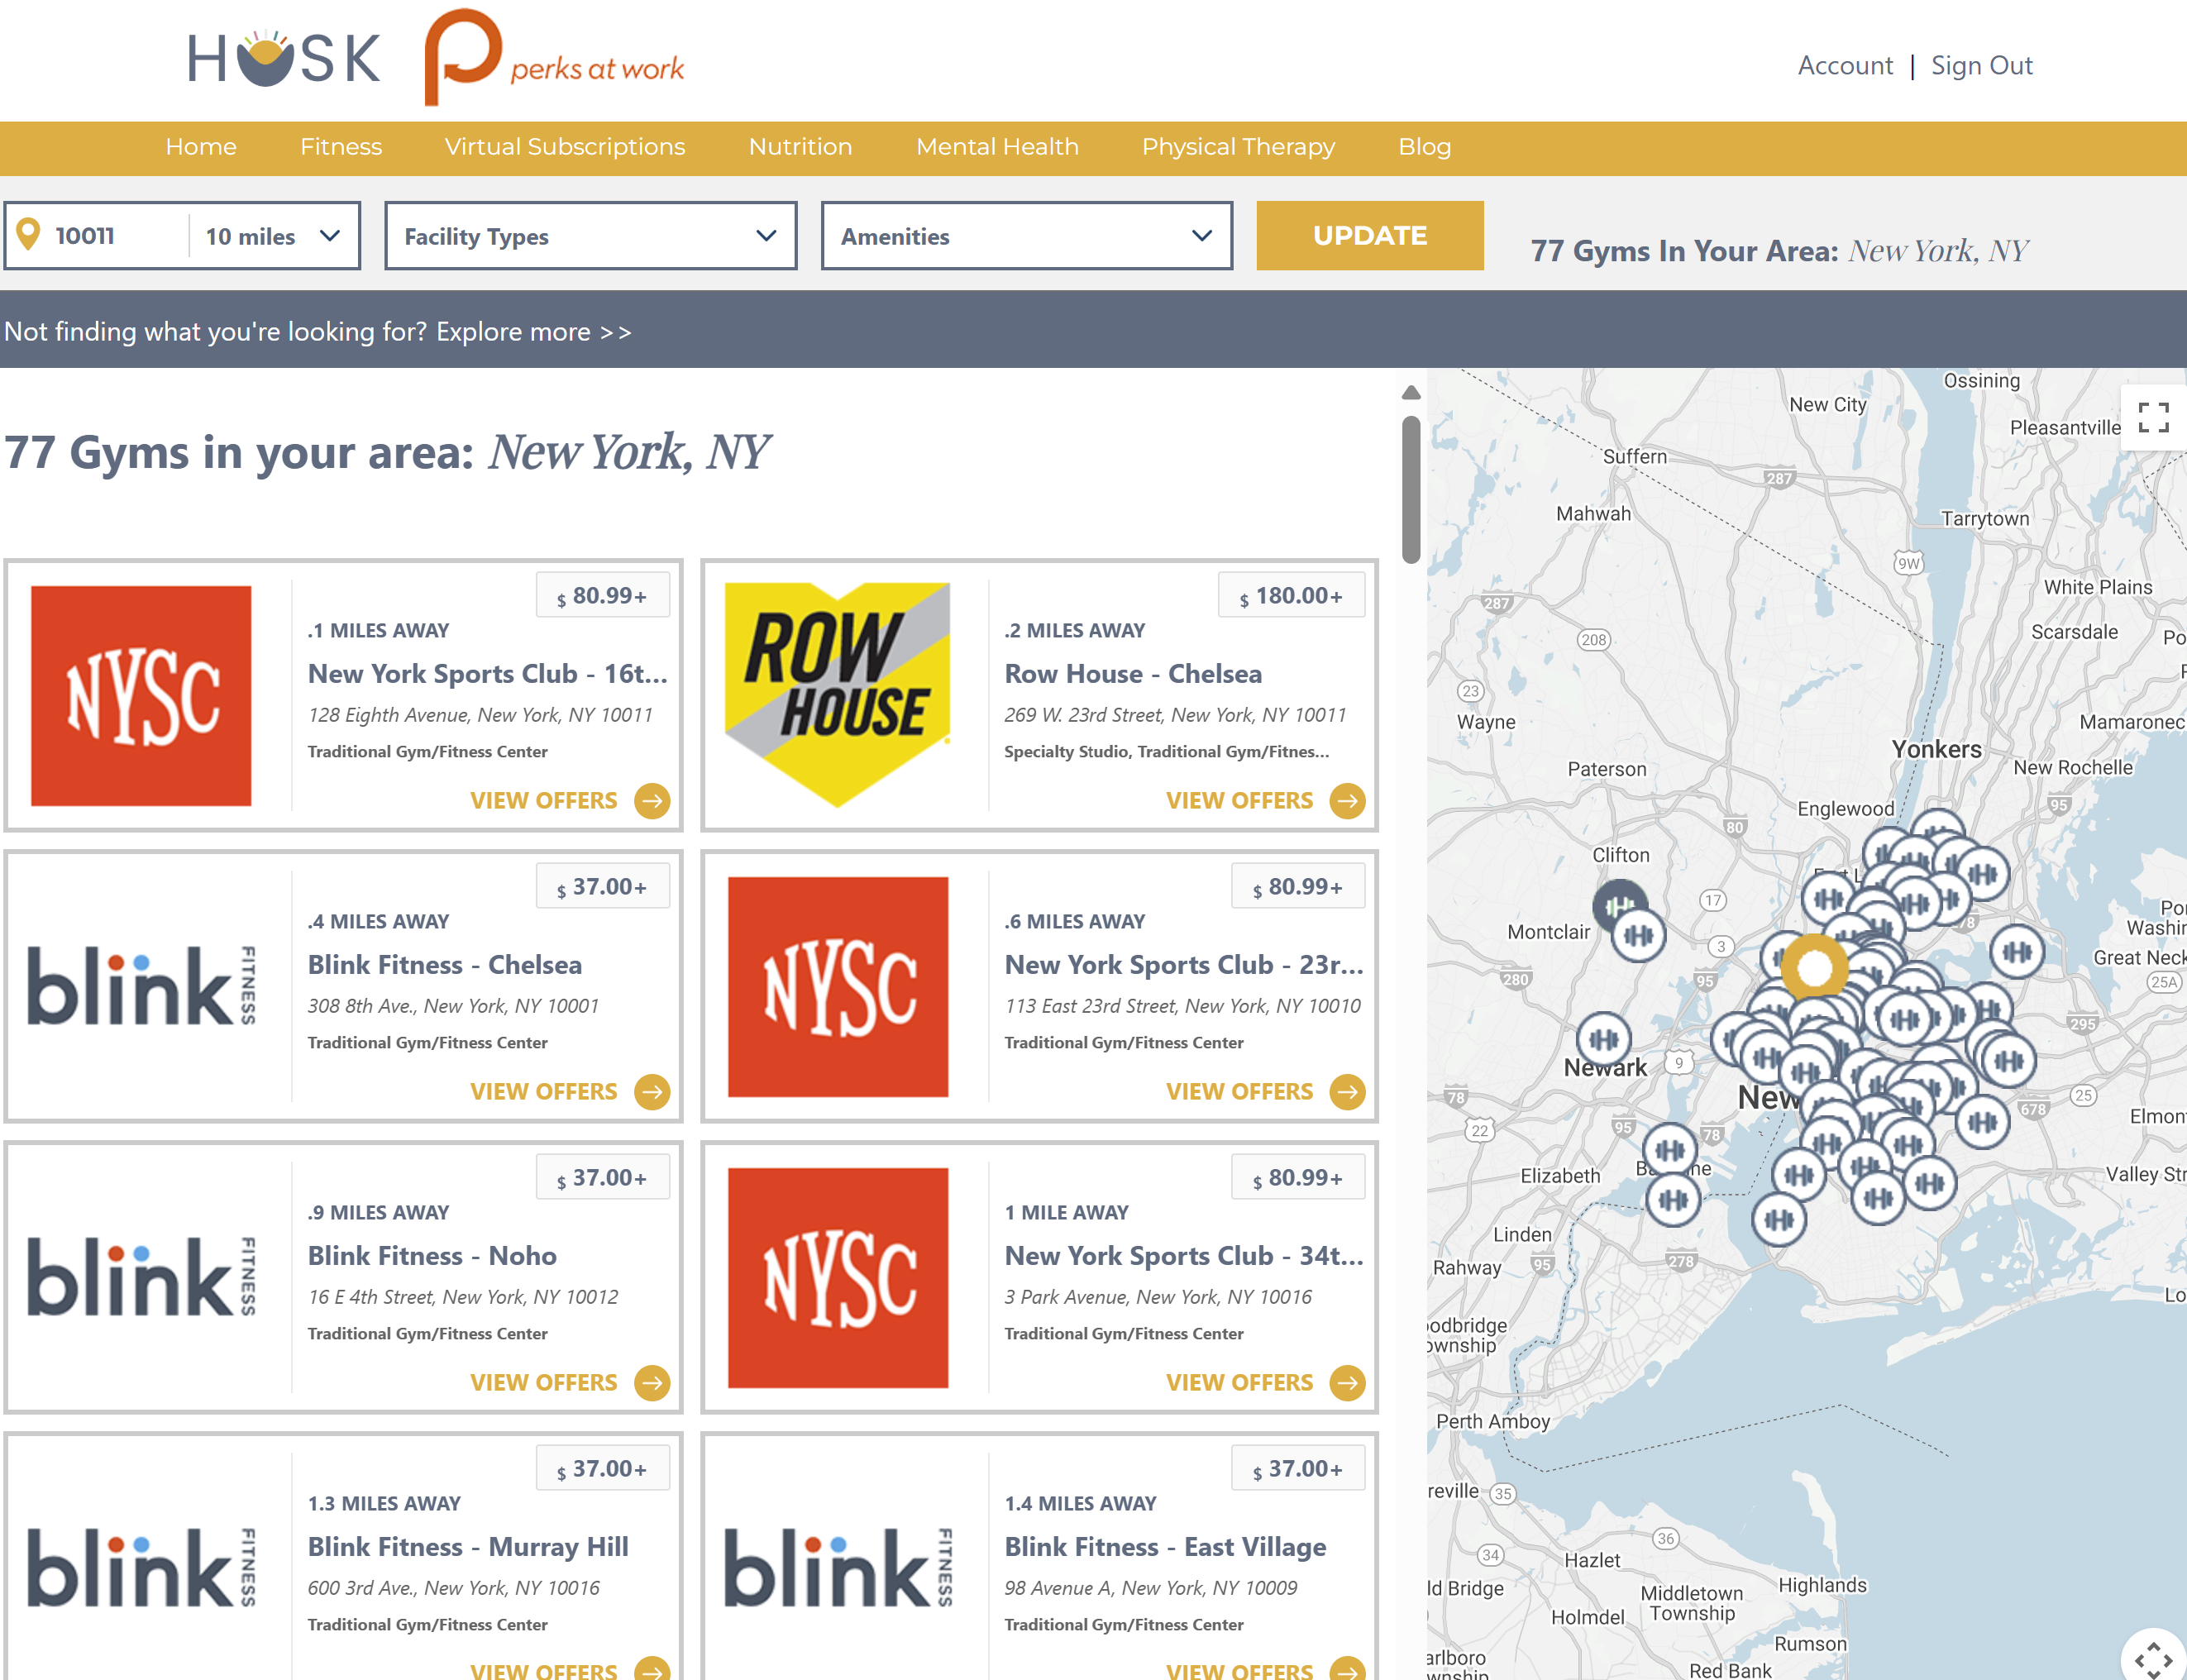Screen dimensions: 2187x1680
Task: Go to the Home menu item
Action: pos(201,147)
